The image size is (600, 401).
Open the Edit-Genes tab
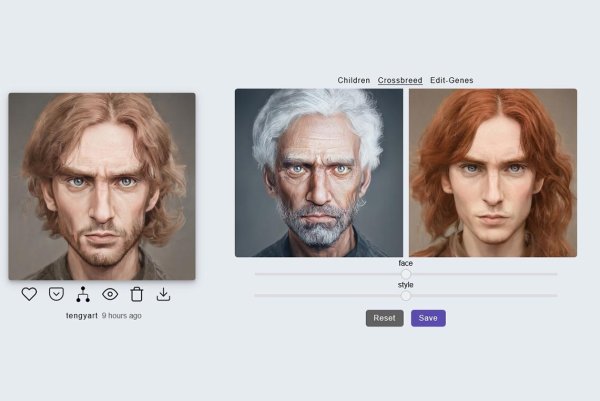pos(452,80)
